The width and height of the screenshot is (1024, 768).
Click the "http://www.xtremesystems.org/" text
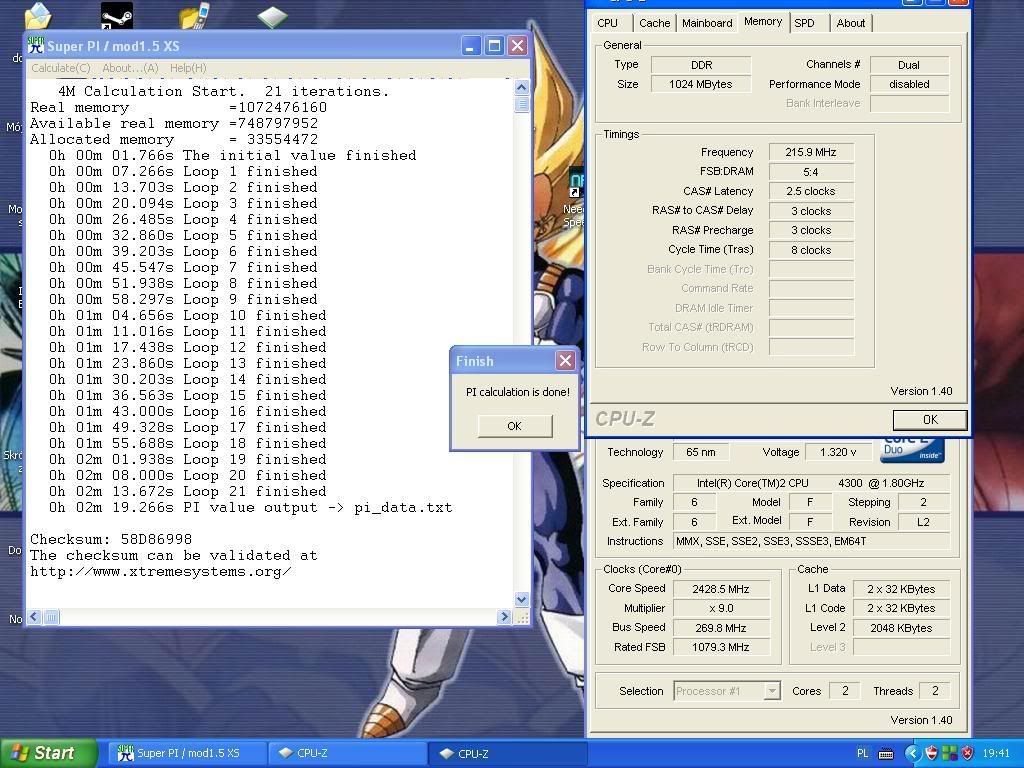(161, 571)
